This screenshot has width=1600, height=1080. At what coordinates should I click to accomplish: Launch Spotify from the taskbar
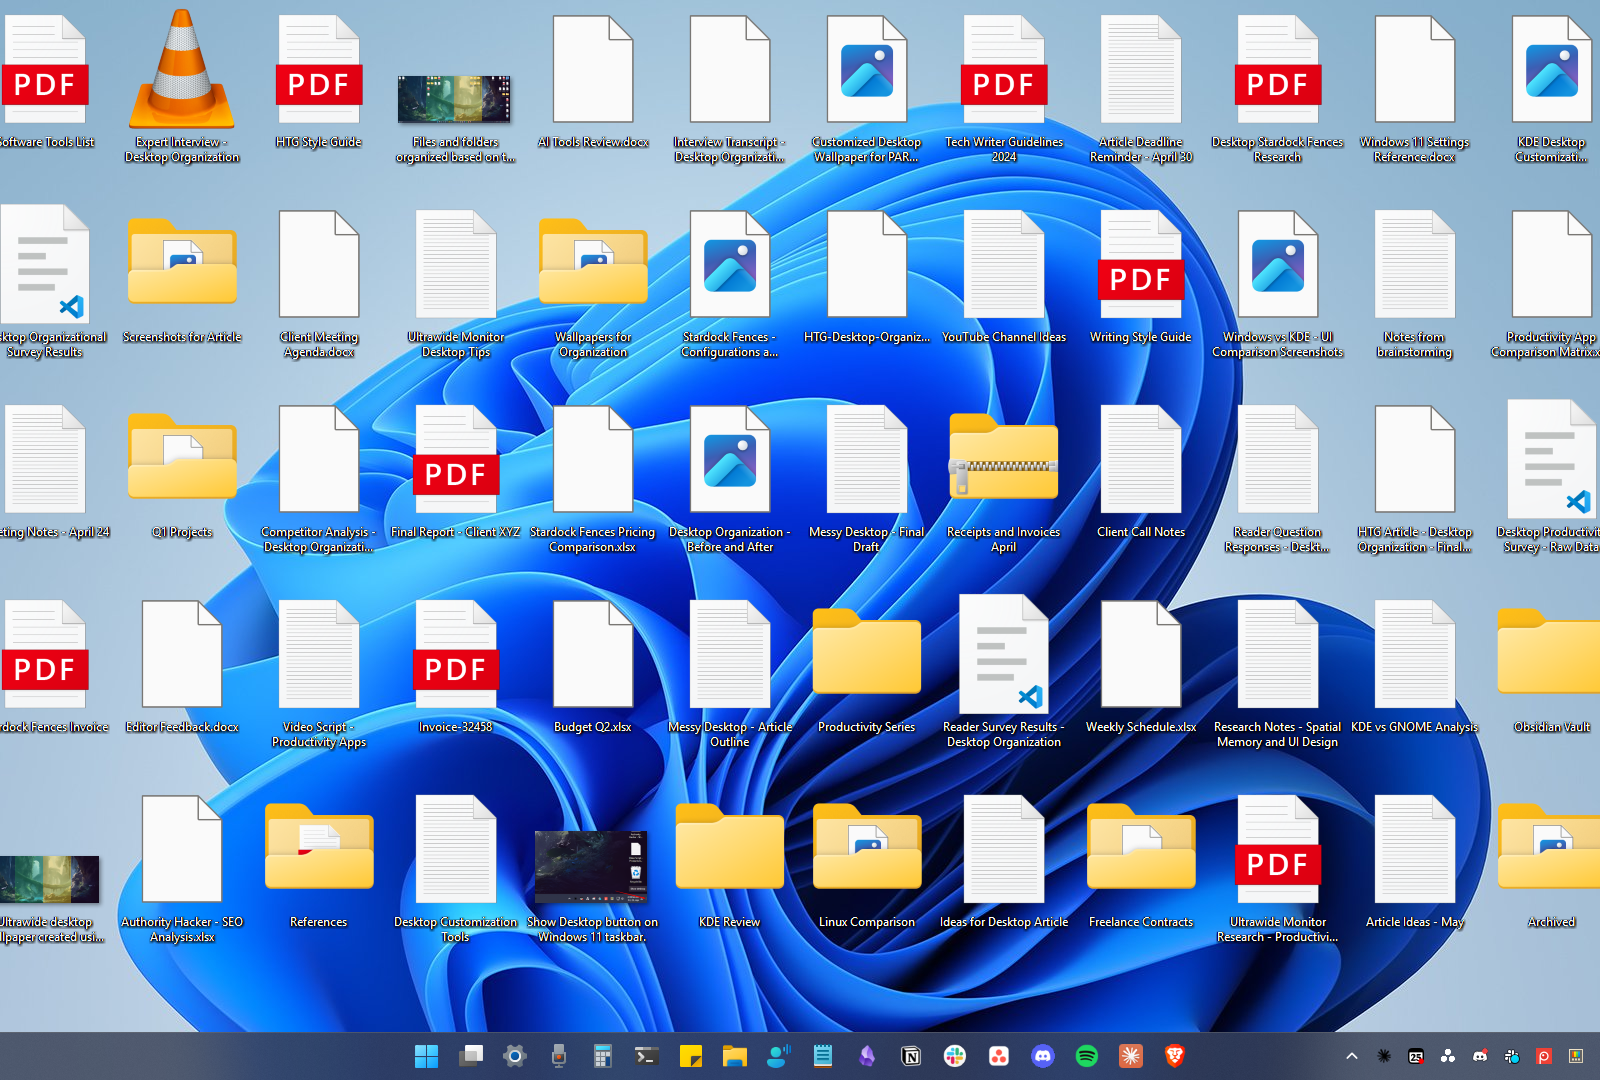tap(1087, 1056)
